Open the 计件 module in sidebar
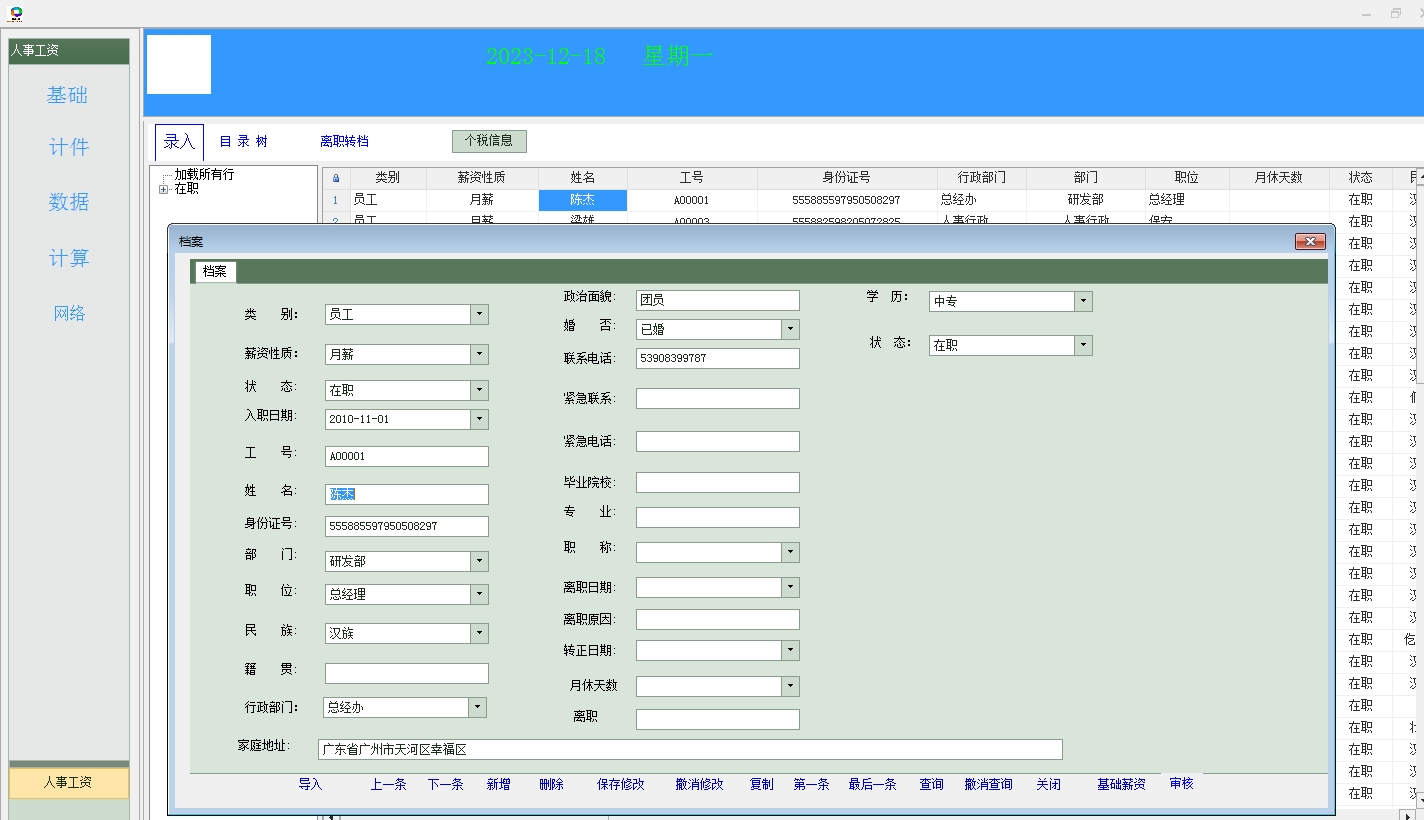The image size is (1424, 820). coord(69,148)
